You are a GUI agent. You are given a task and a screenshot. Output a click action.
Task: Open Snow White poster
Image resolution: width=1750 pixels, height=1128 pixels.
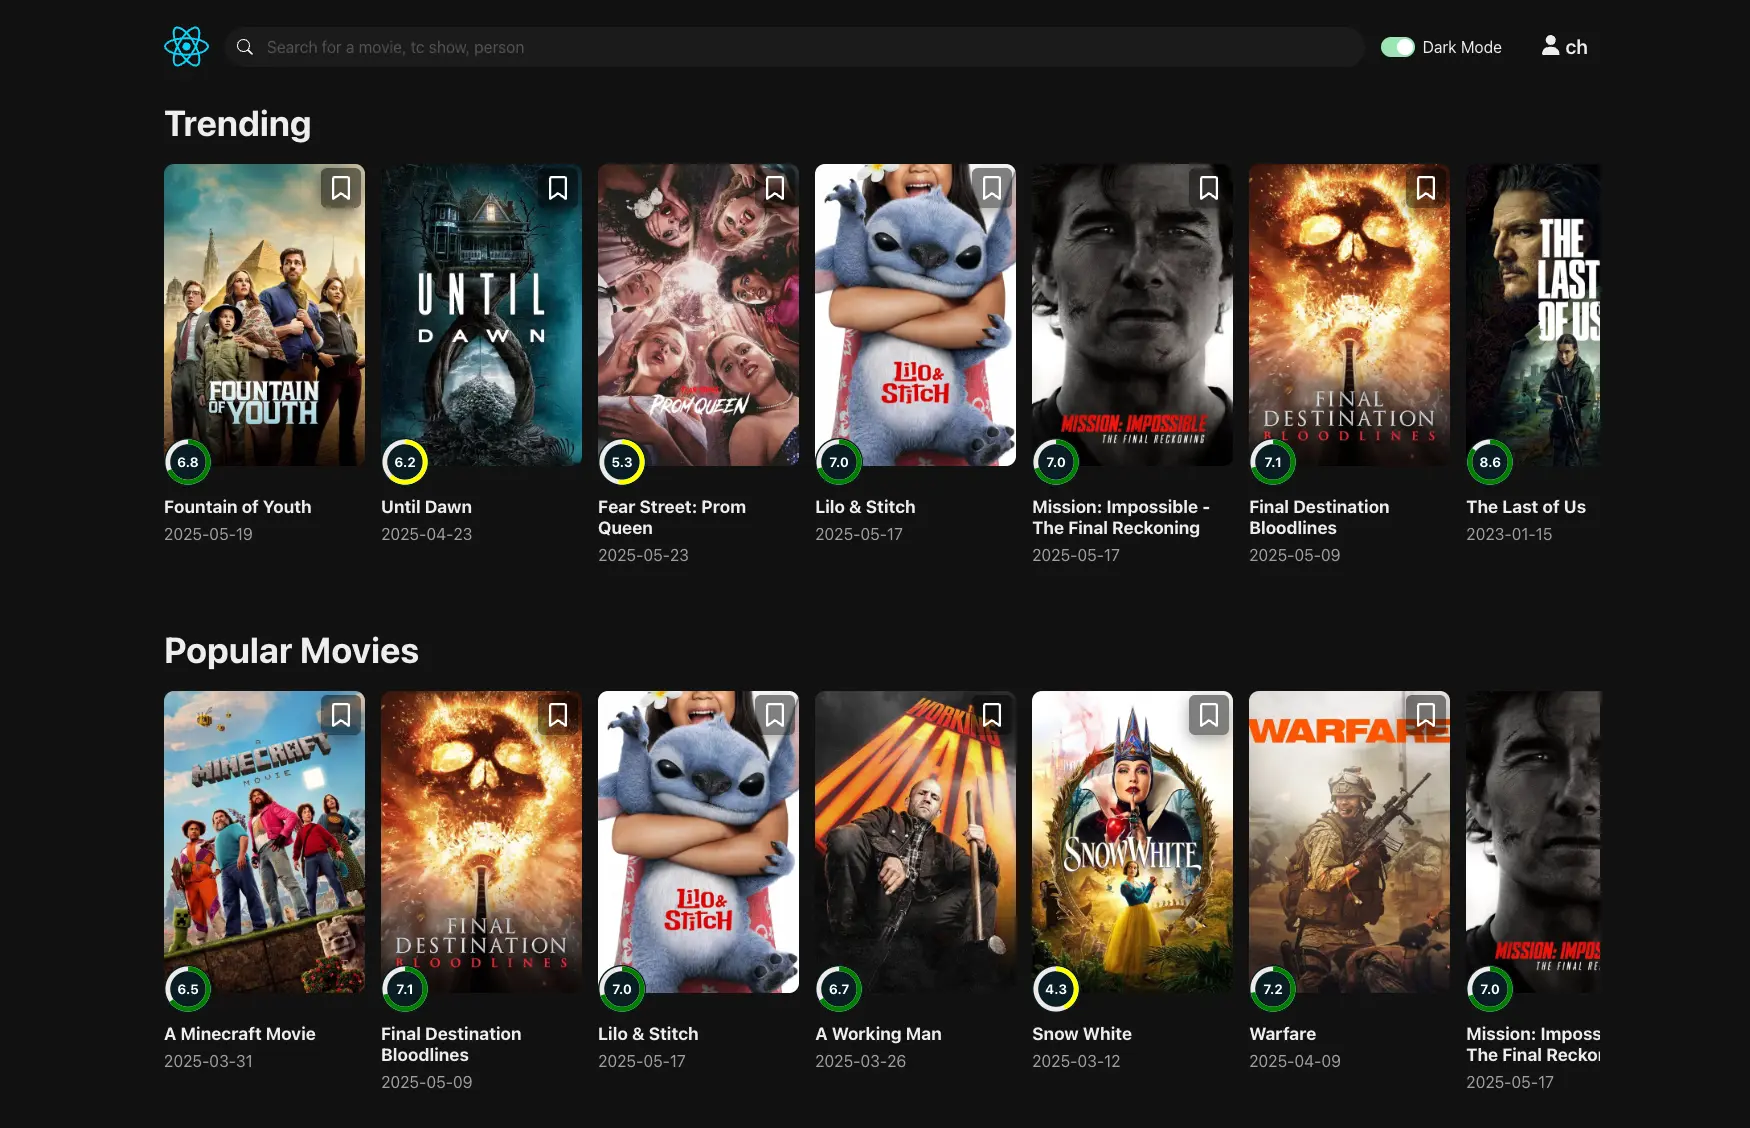pyautogui.click(x=1132, y=842)
